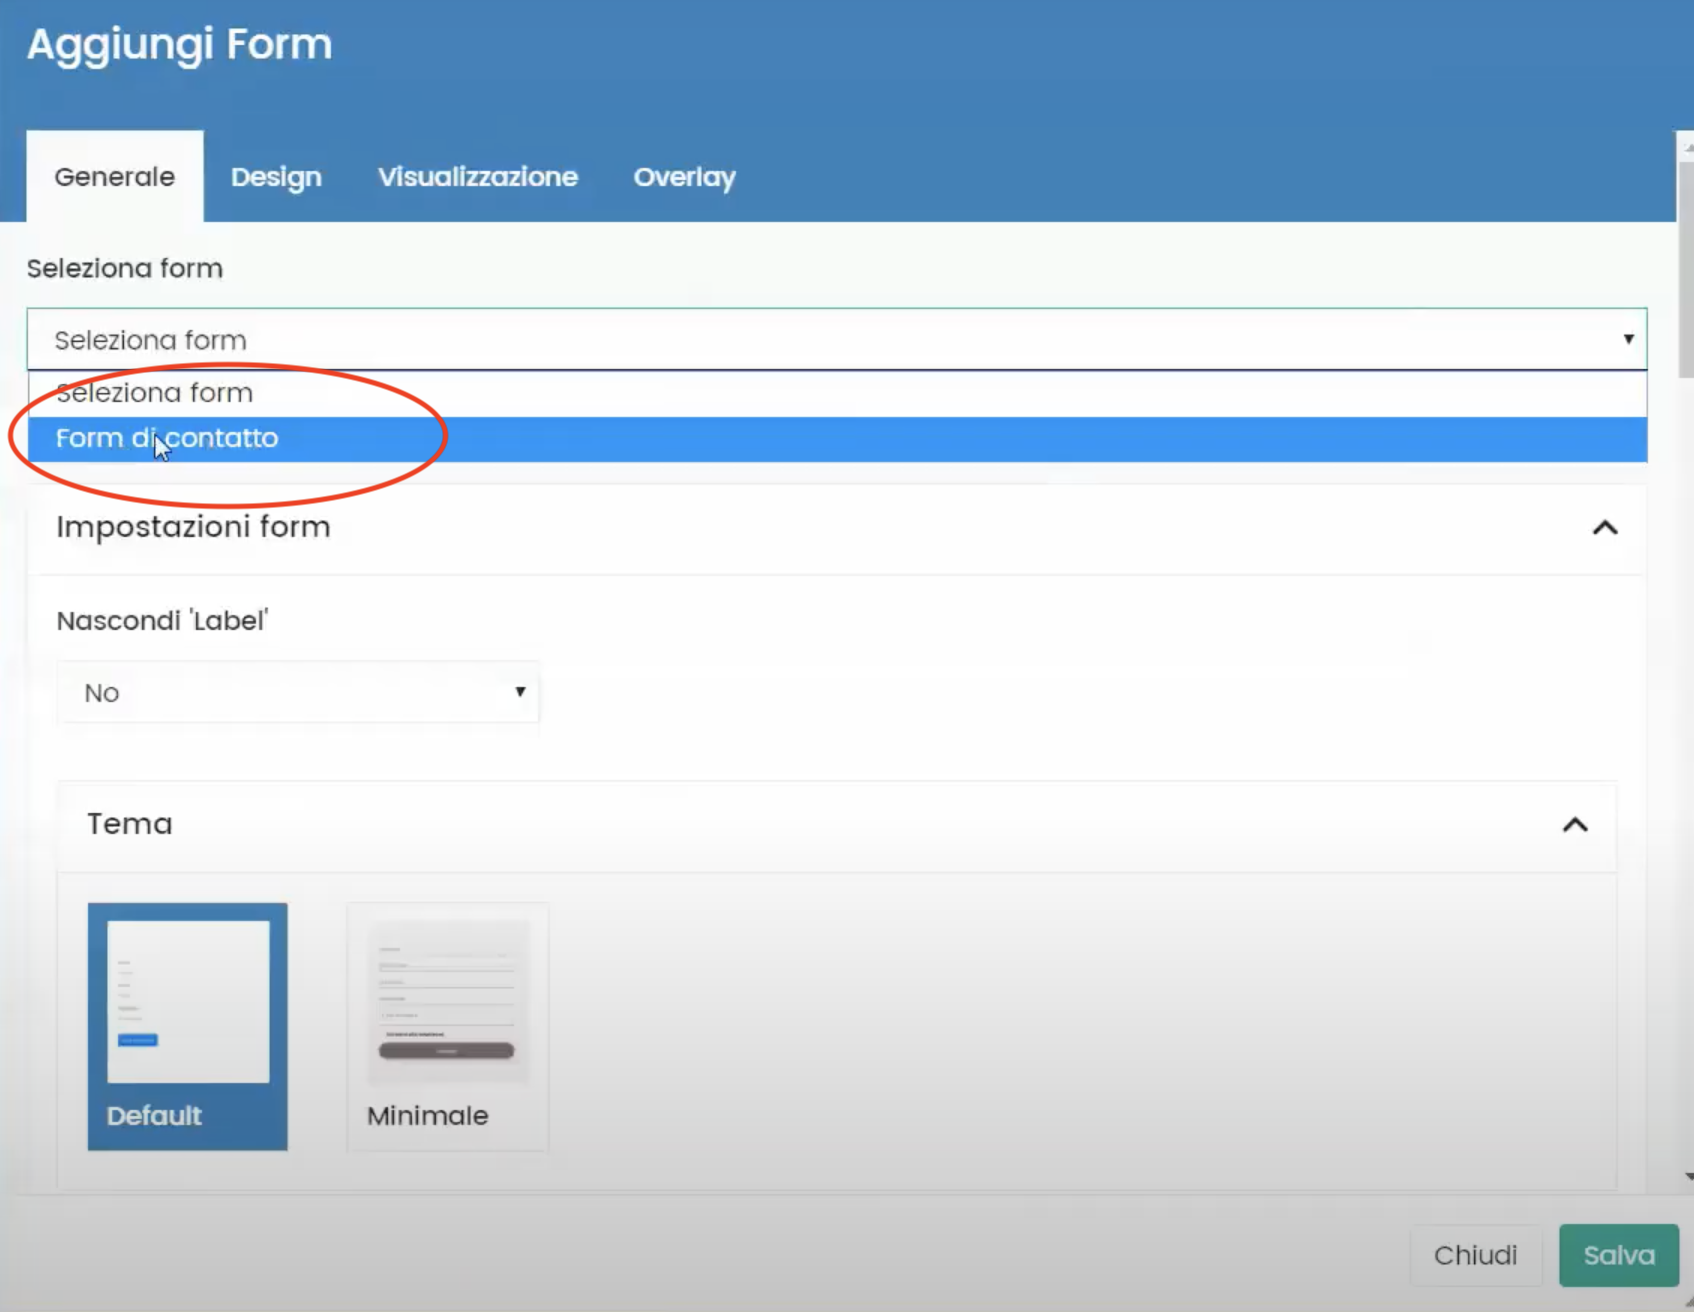
Task: Select Form di contatto from the list
Action: [166, 438]
